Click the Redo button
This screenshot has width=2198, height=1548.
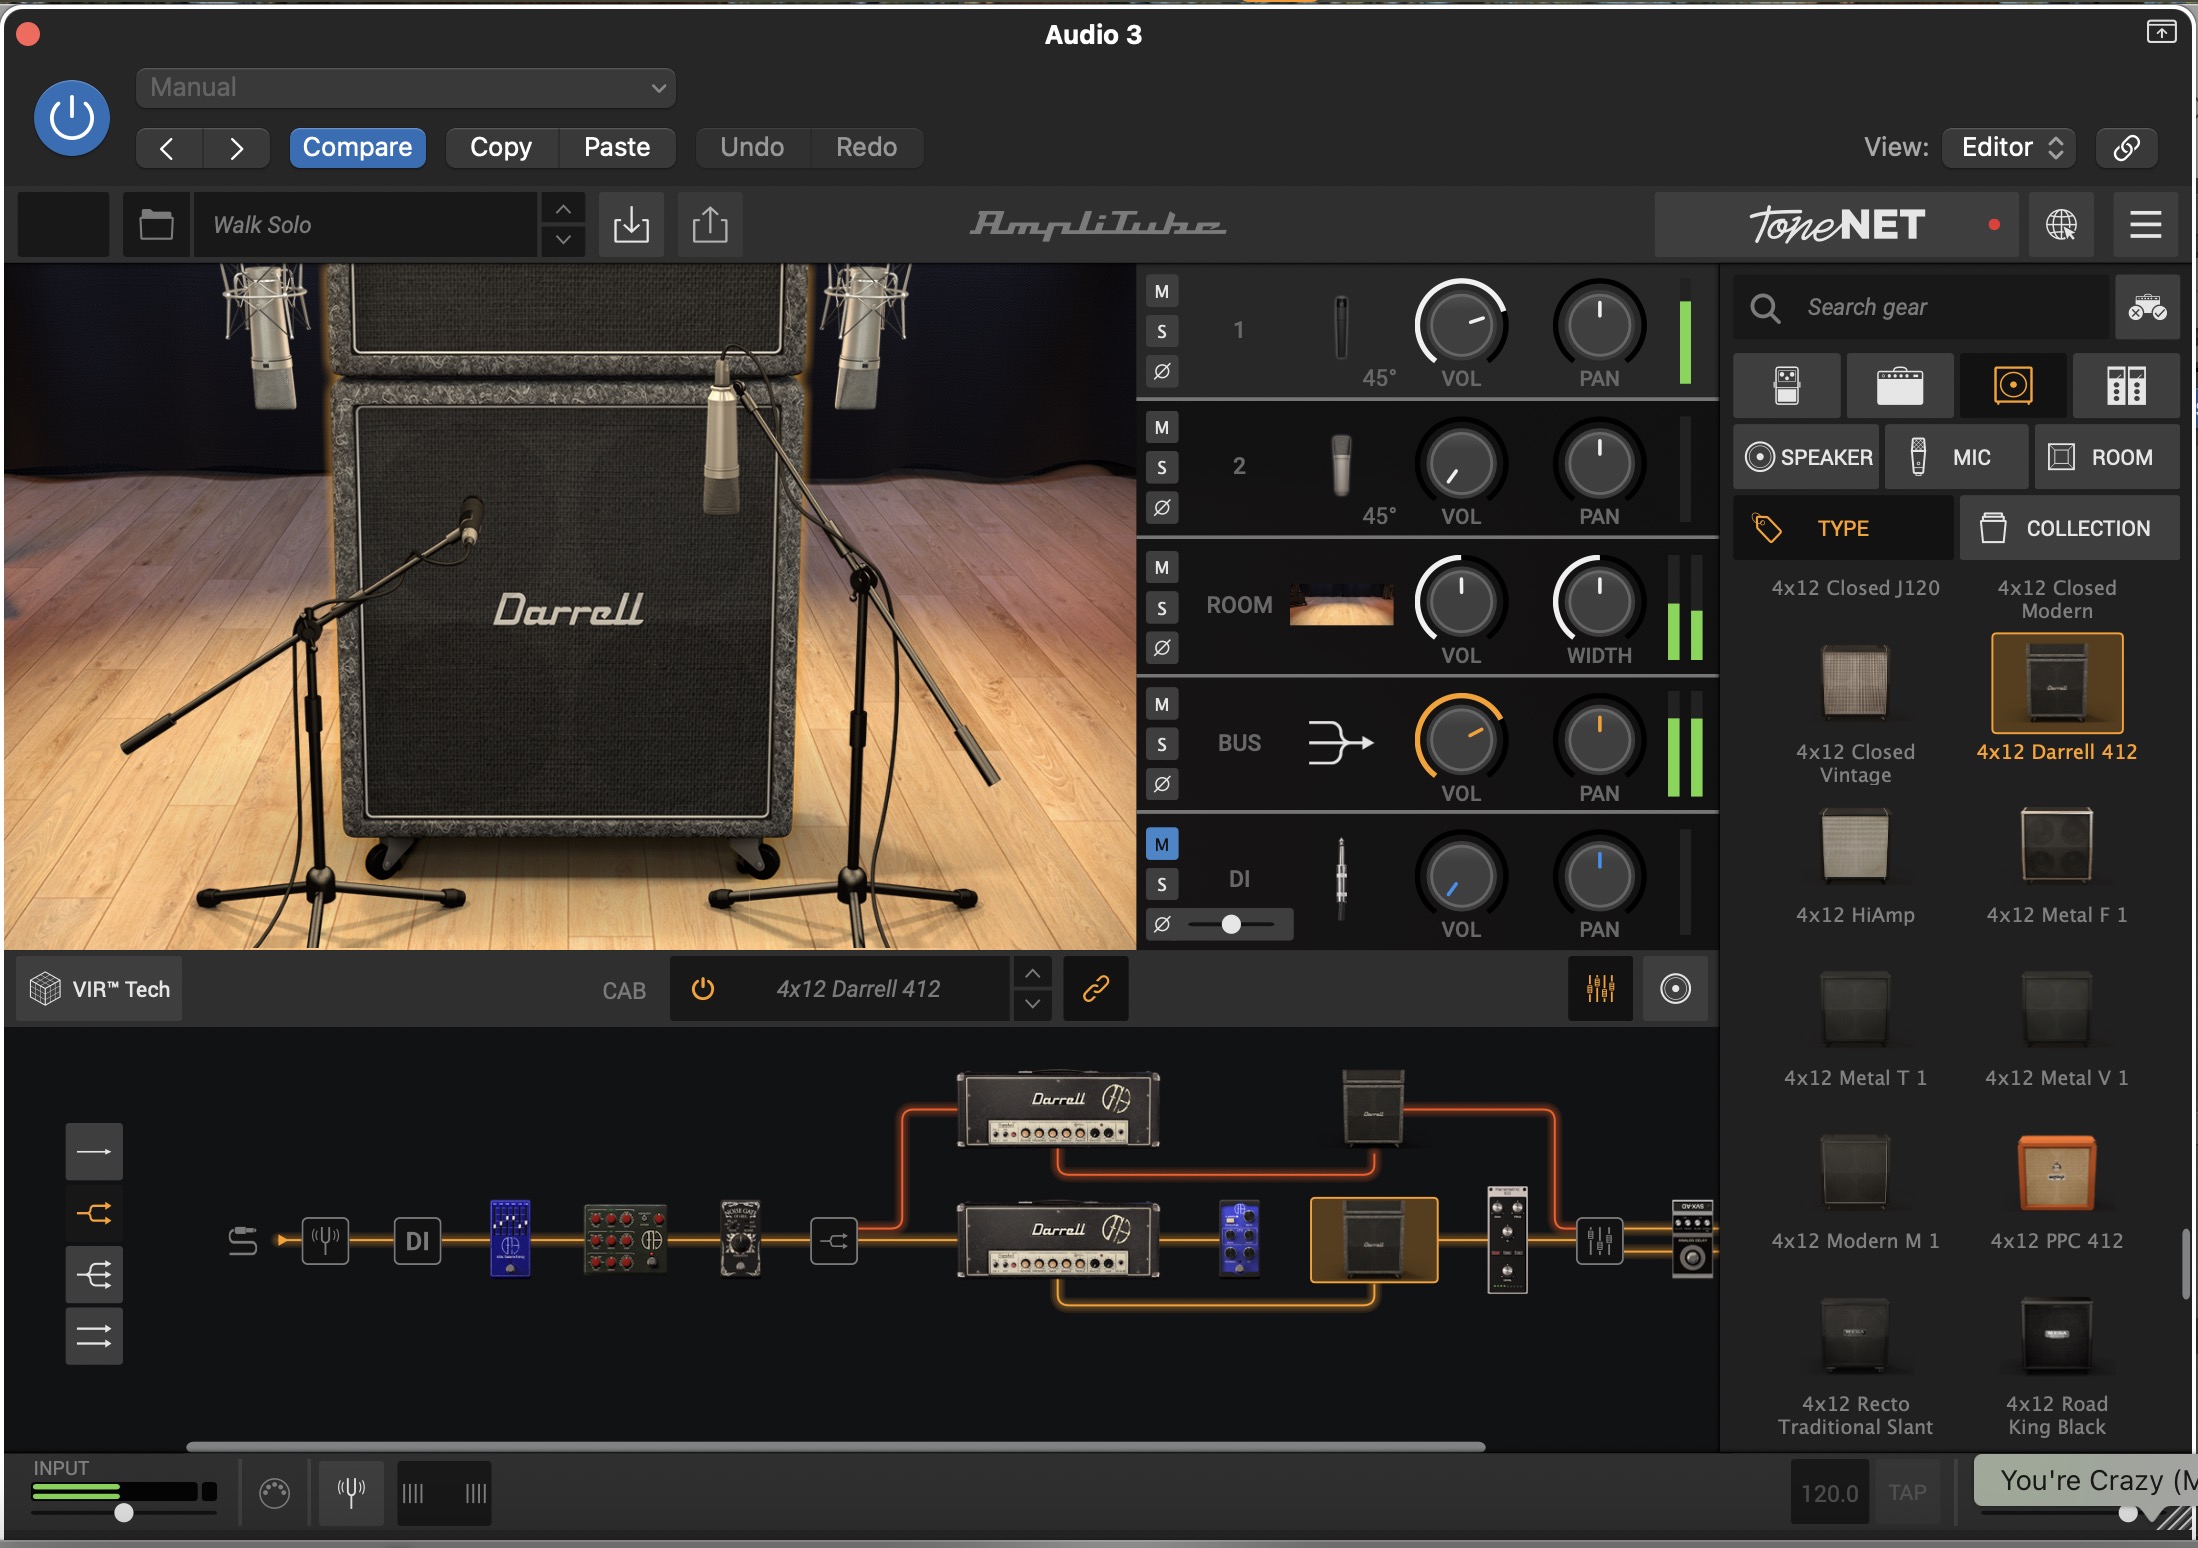point(866,148)
